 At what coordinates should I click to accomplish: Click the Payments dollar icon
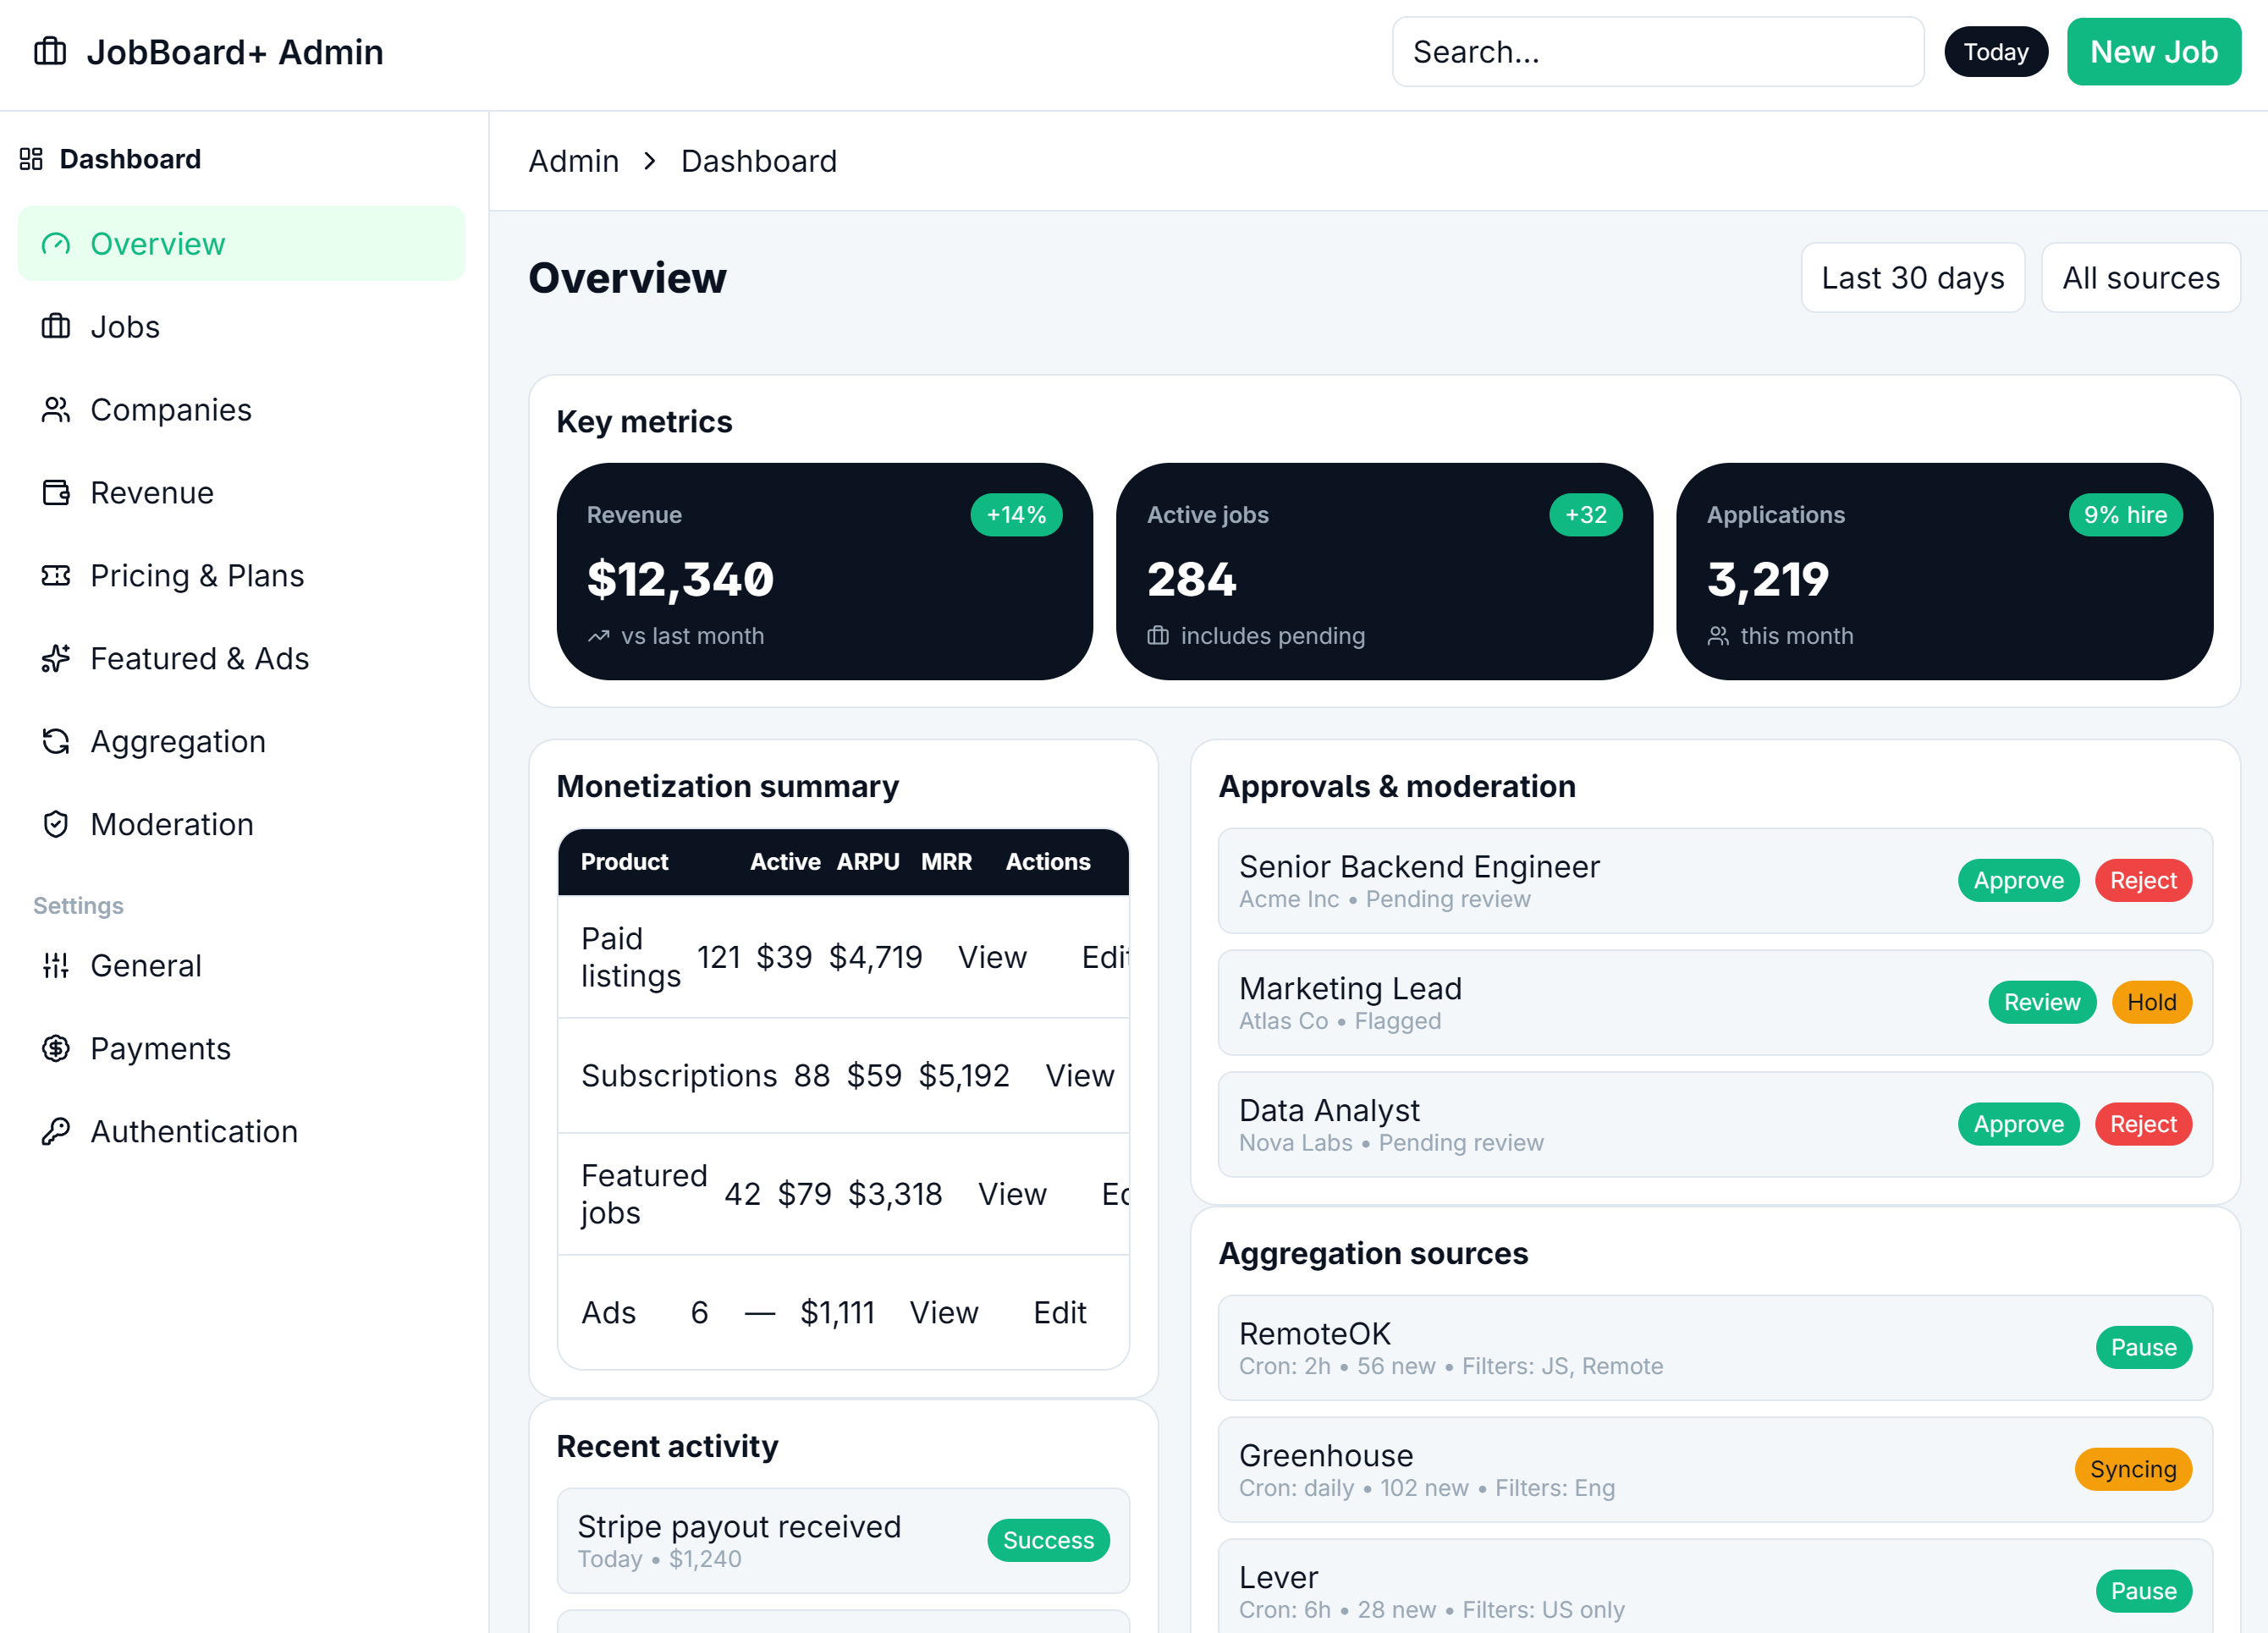pyautogui.click(x=55, y=1048)
